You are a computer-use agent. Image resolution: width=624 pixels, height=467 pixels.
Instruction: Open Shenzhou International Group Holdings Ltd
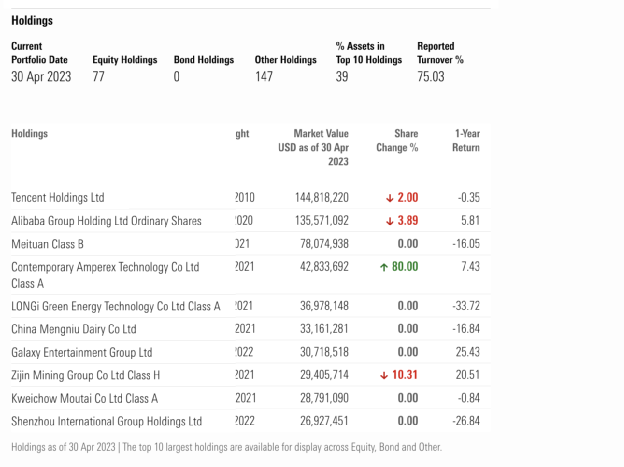tap(106, 421)
